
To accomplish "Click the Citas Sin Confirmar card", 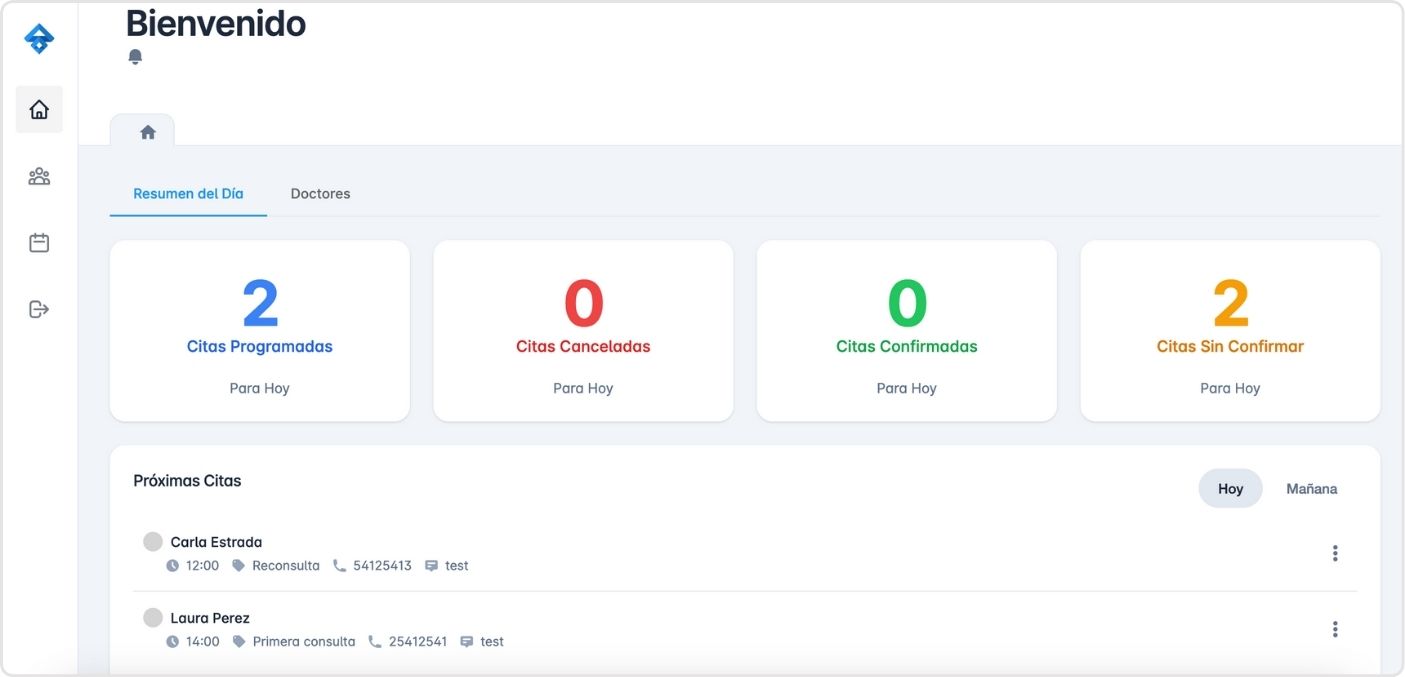I will click(x=1230, y=331).
